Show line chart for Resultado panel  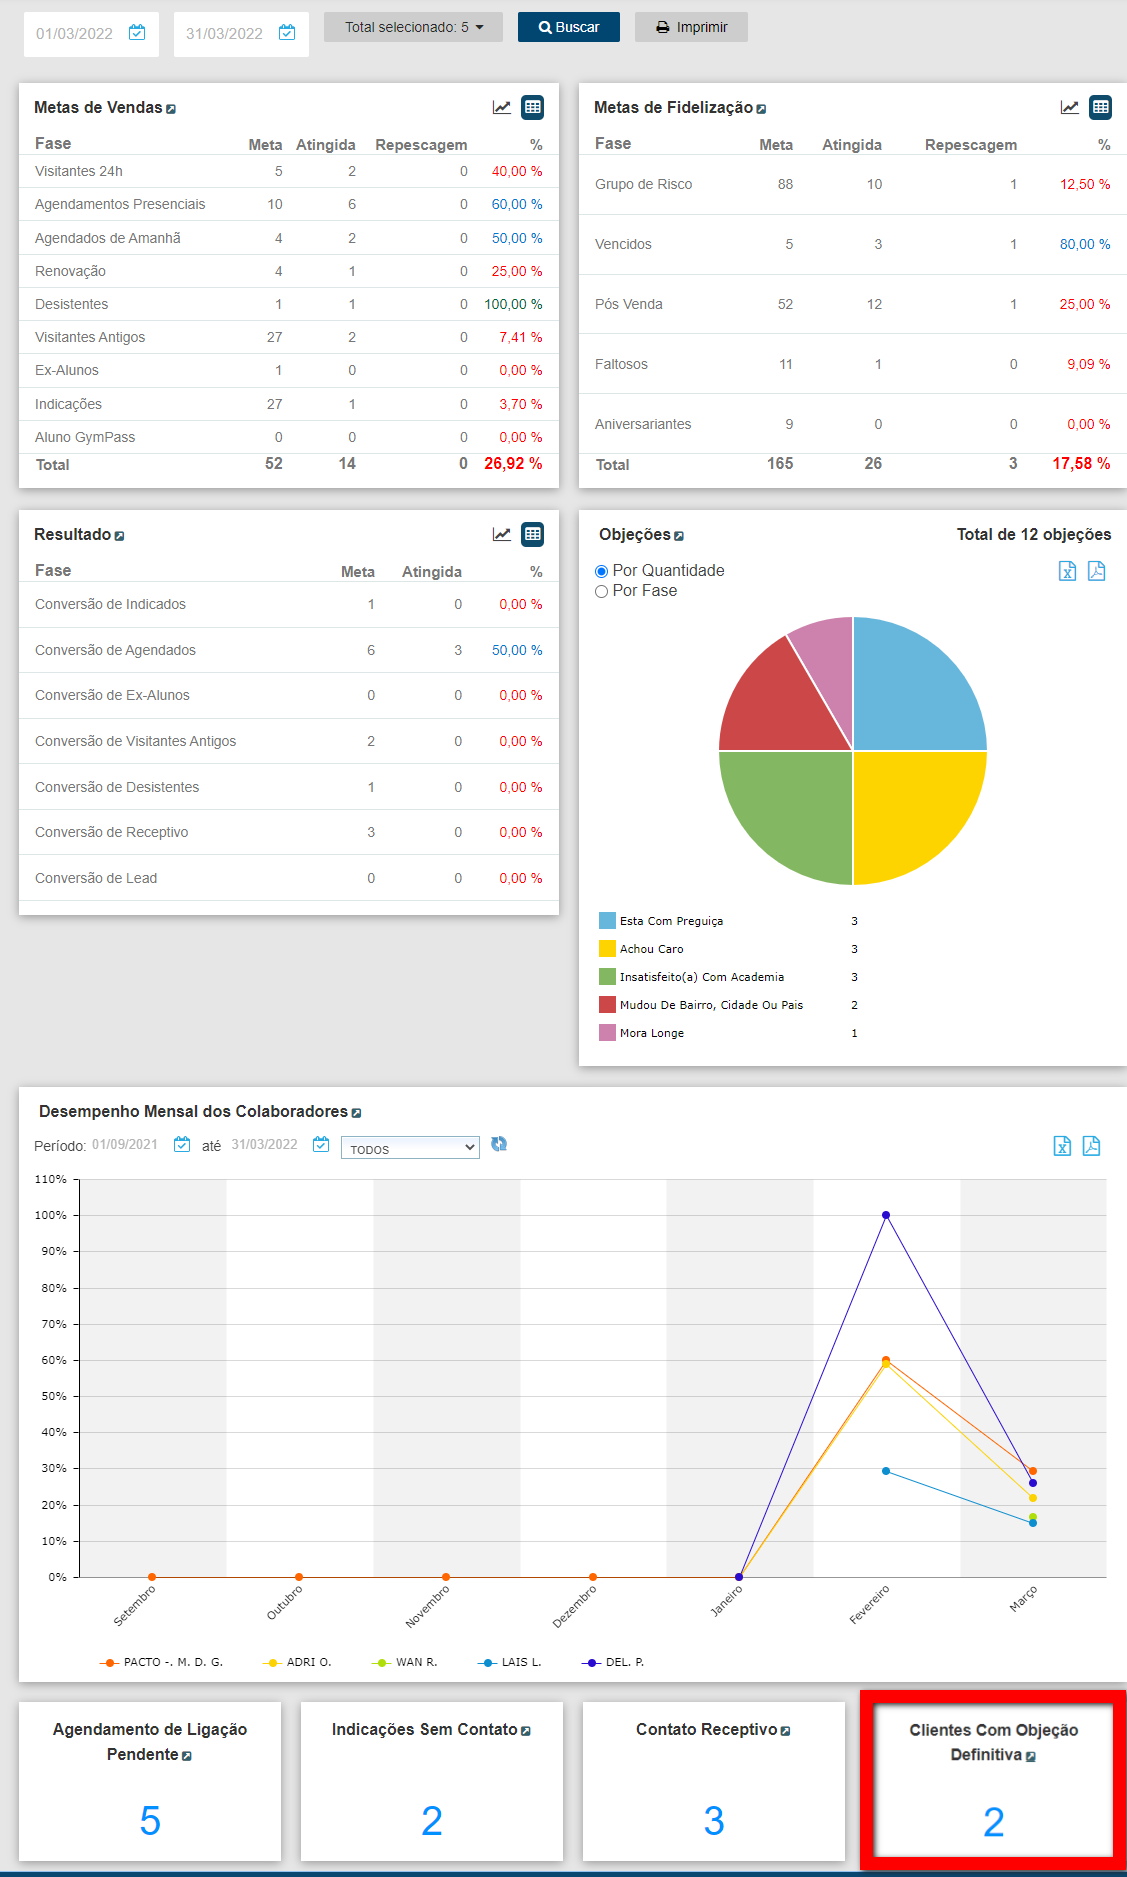pyautogui.click(x=502, y=534)
